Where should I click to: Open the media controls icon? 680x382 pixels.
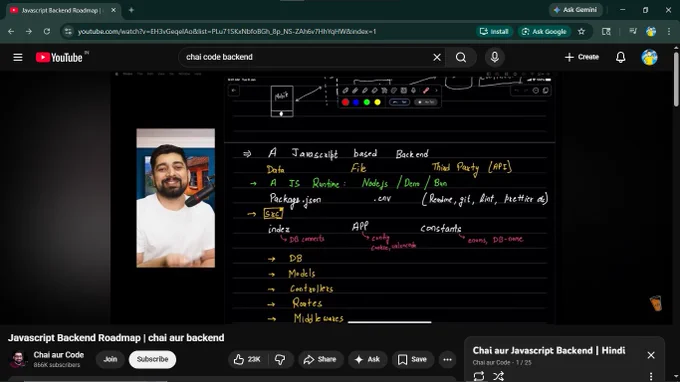633,31
